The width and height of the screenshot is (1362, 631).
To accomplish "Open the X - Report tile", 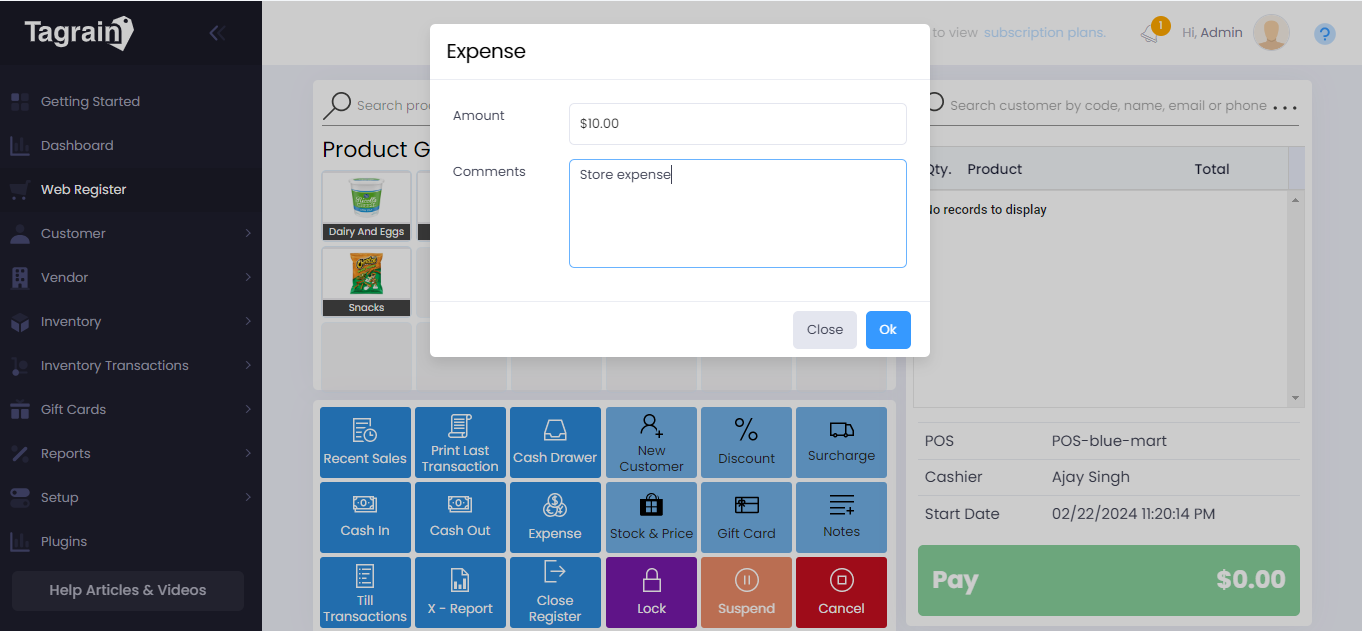I will pos(460,592).
